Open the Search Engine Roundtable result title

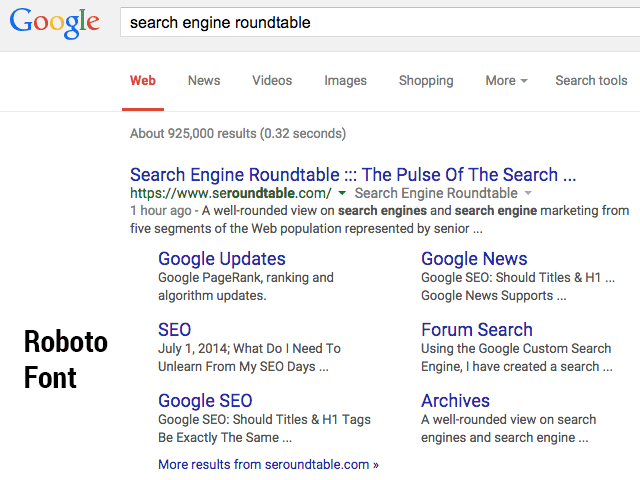[x=353, y=174]
